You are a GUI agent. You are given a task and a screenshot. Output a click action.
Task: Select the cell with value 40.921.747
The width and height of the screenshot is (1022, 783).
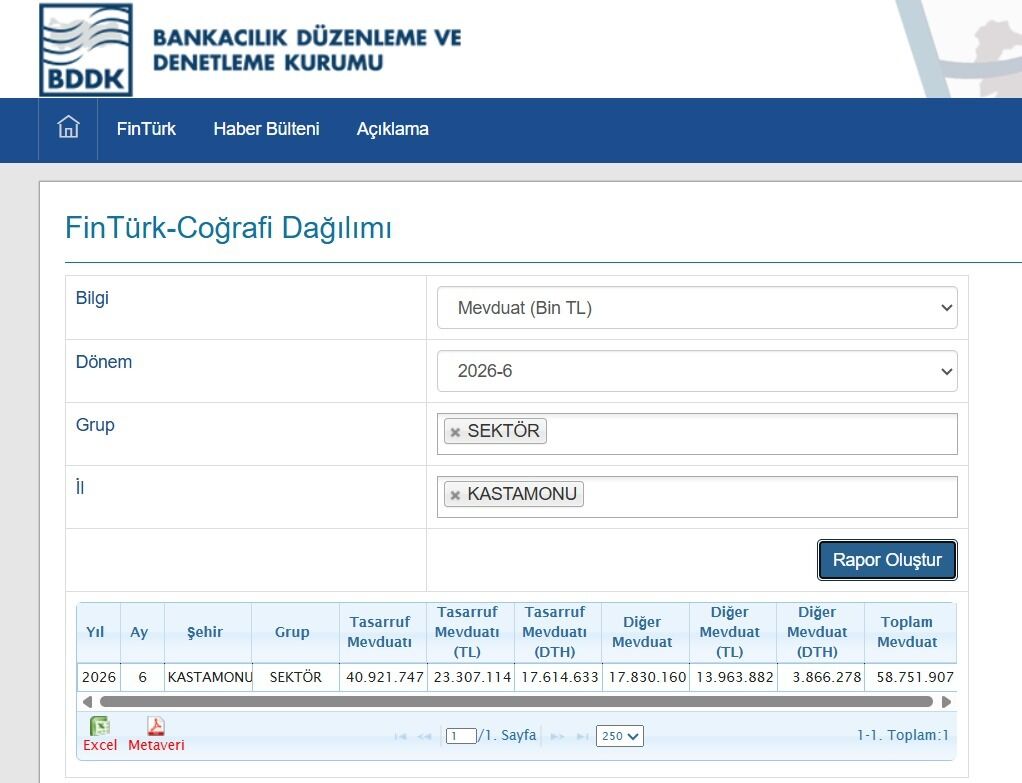click(x=385, y=677)
